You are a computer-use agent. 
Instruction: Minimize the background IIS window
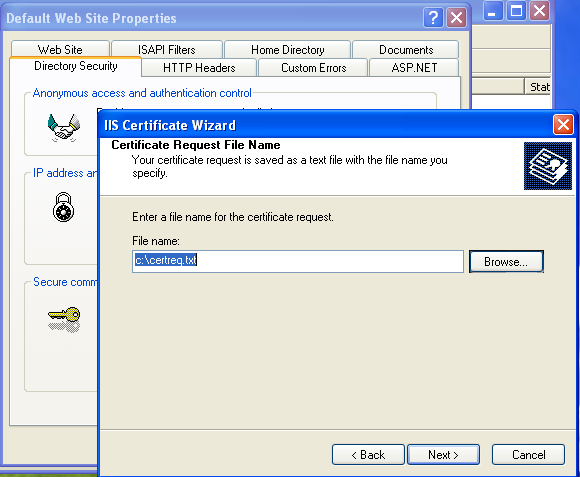coord(493,11)
